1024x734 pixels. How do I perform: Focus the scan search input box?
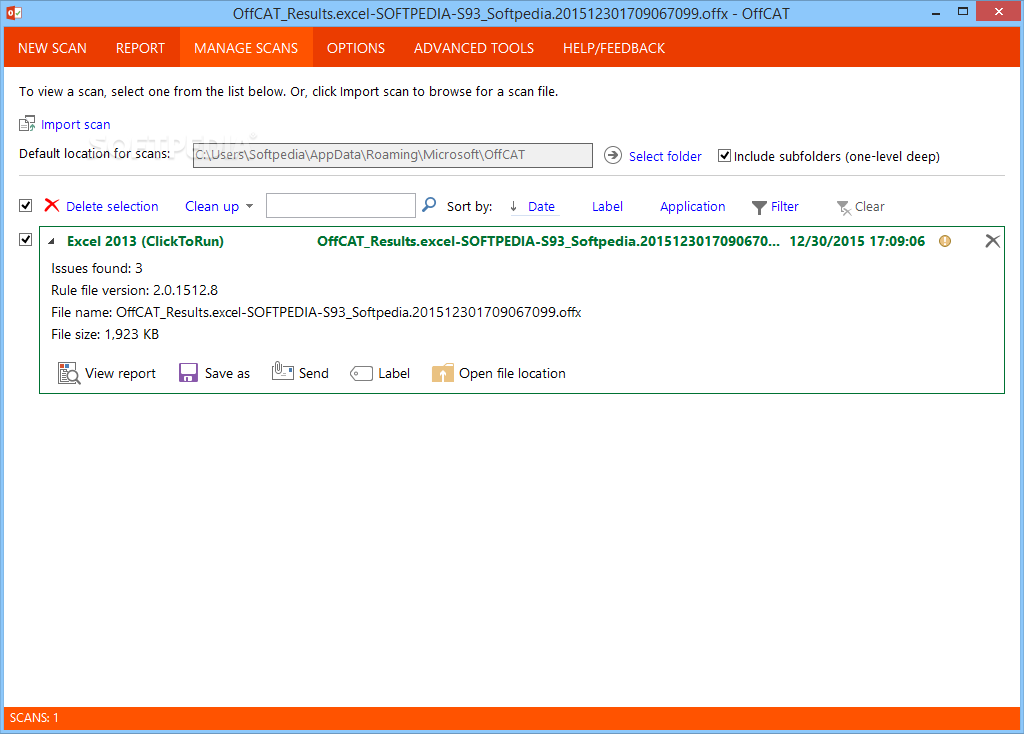(x=341, y=206)
